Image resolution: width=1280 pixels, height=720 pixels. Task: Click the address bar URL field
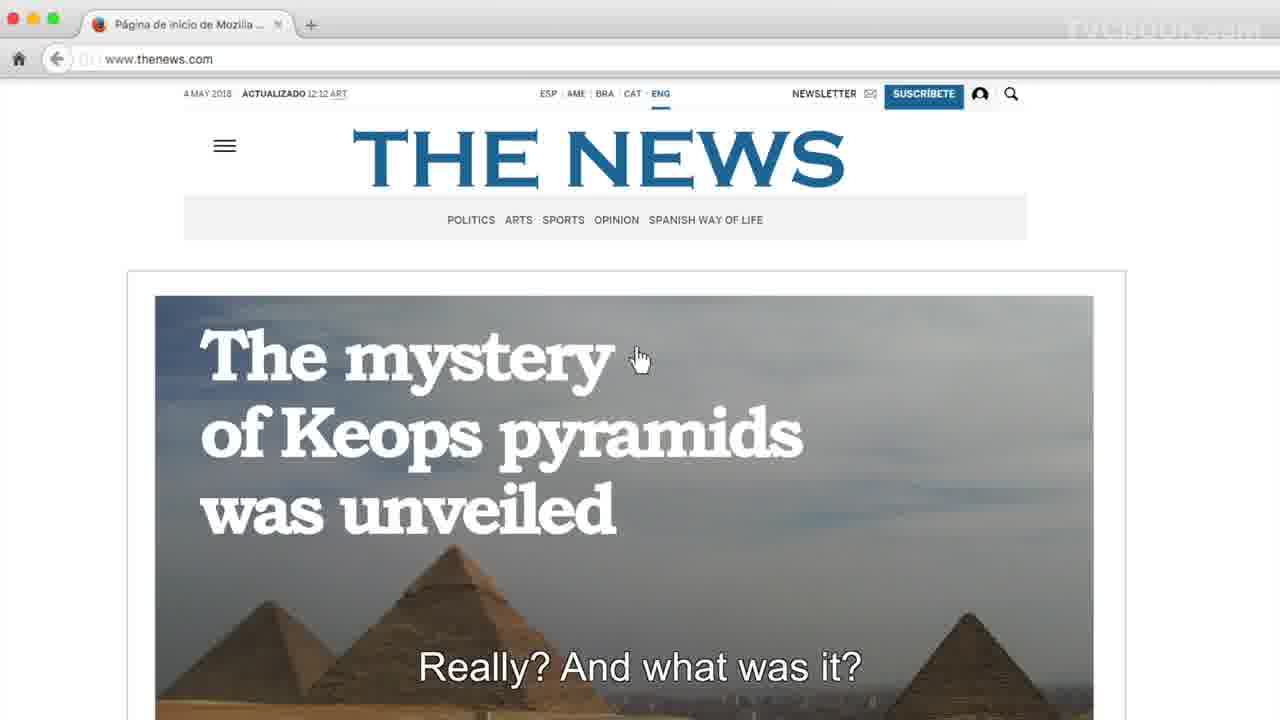point(640,59)
